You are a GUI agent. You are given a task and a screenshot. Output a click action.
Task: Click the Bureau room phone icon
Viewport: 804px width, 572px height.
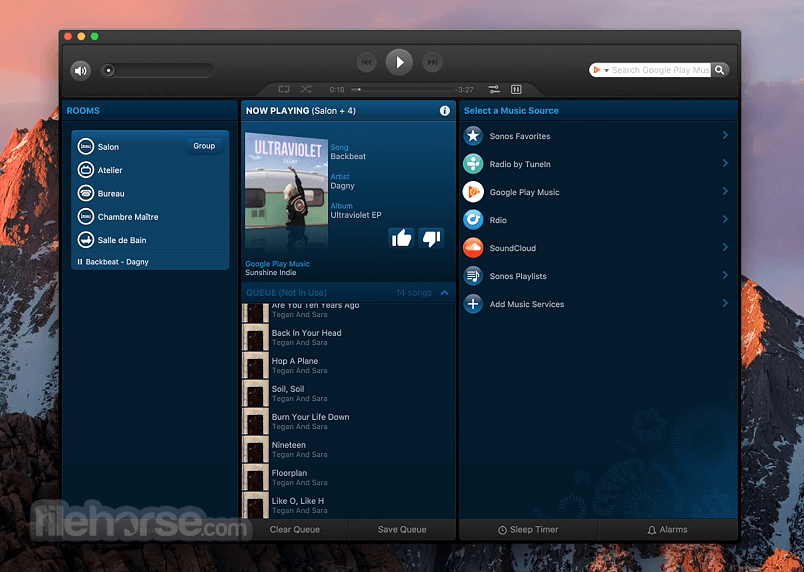(86, 193)
